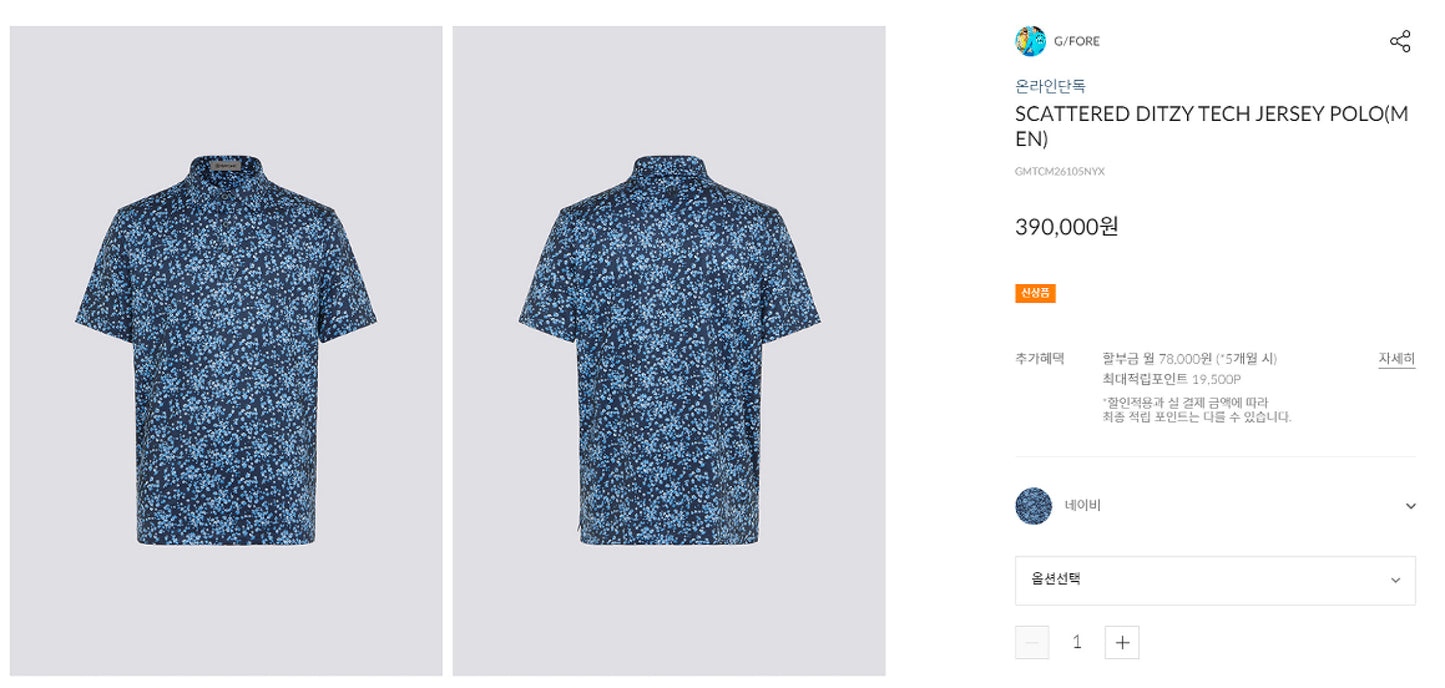Increase quantity with the plus button

pos(1122,642)
